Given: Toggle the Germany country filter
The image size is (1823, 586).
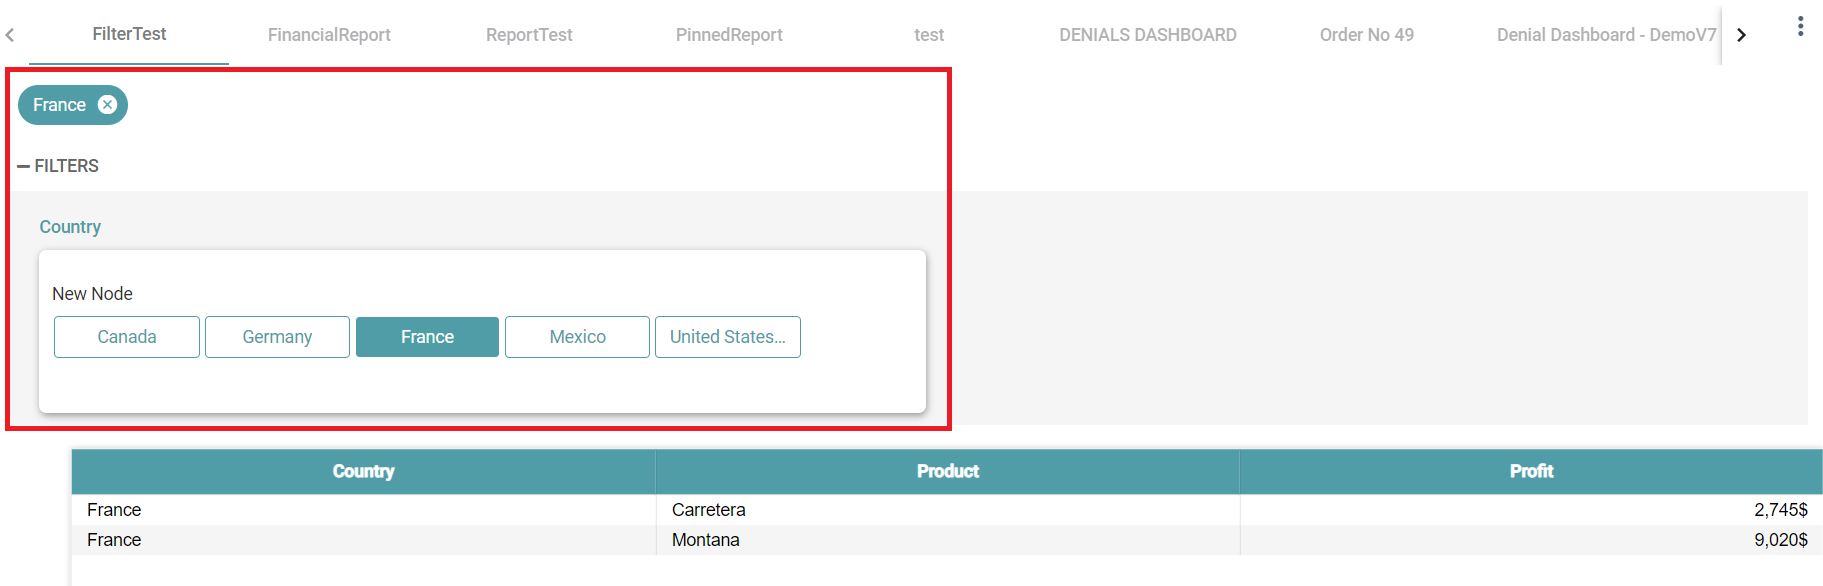Looking at the screenshot, I should pos(277,337).
